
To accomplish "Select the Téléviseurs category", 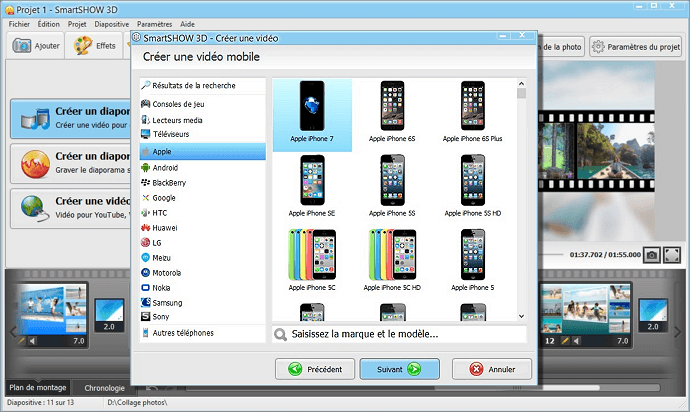I will point(203,134).
